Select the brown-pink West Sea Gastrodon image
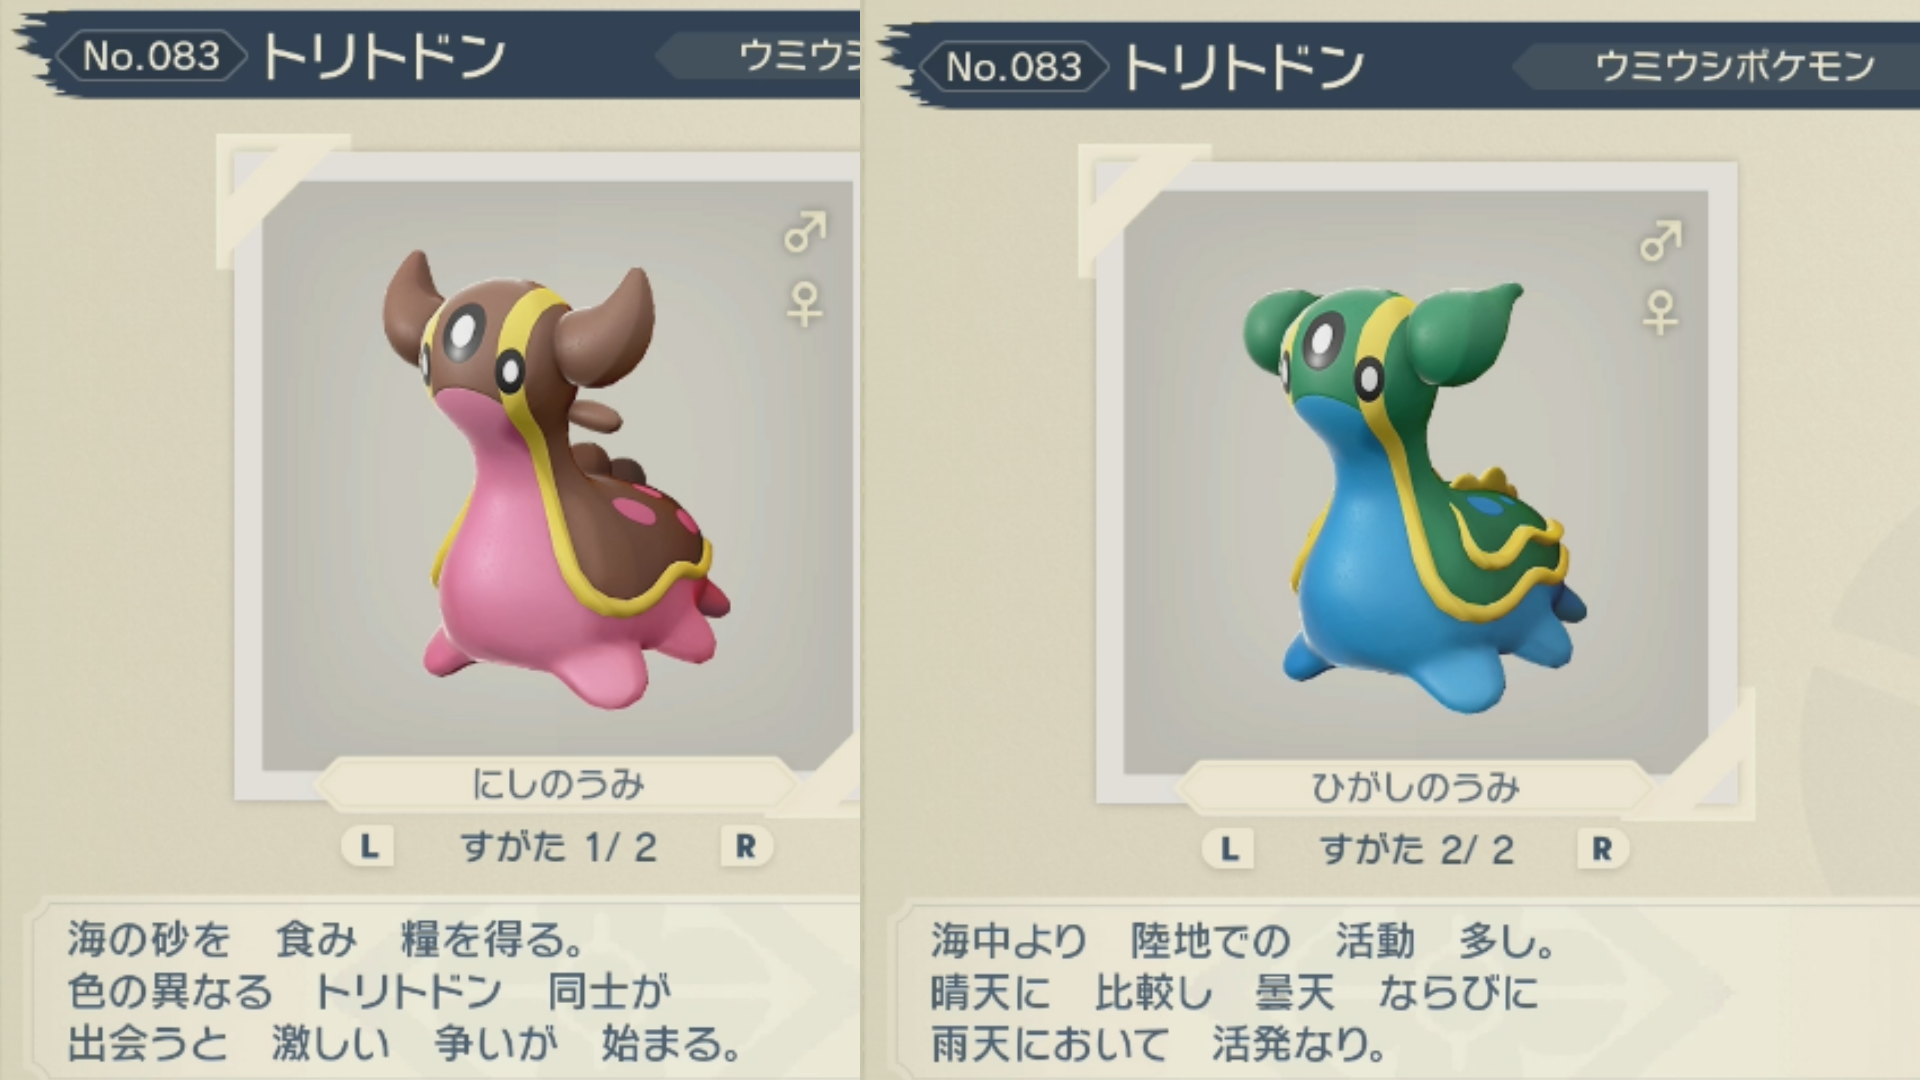 click(x=556, y=478)
